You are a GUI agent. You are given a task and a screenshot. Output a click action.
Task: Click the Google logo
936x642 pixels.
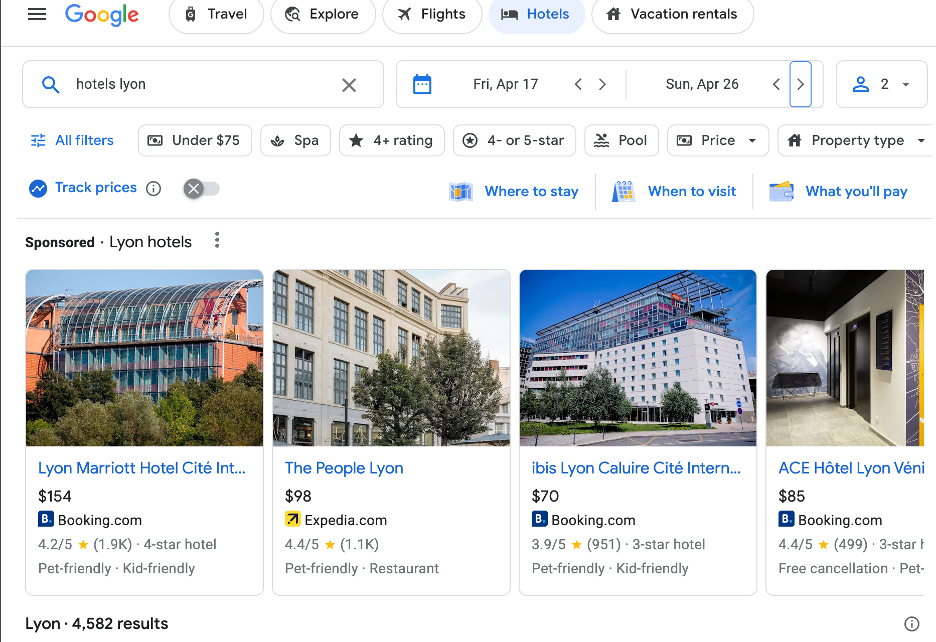(x=101, y=15)
